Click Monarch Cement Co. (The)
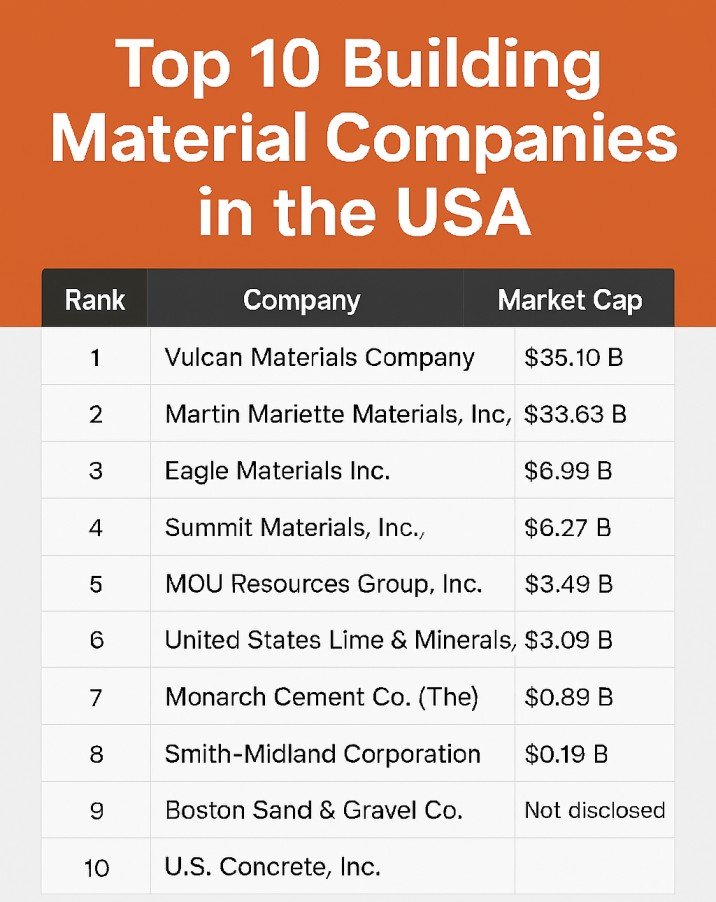Viewport: 716px width, 902px height. [x=321, y=696]
